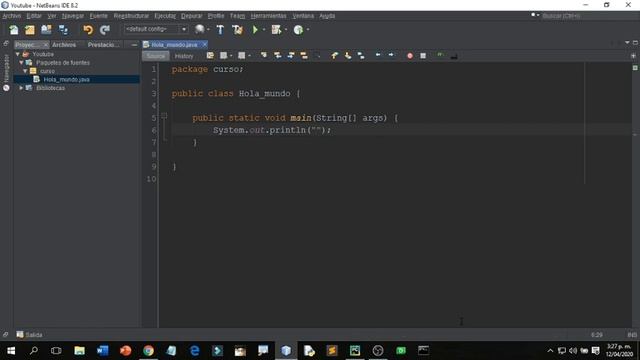Click the Stop Macro Recording icon
This screenshot has width=640, height=360.
pyautogui.click(x=423, y=56)
